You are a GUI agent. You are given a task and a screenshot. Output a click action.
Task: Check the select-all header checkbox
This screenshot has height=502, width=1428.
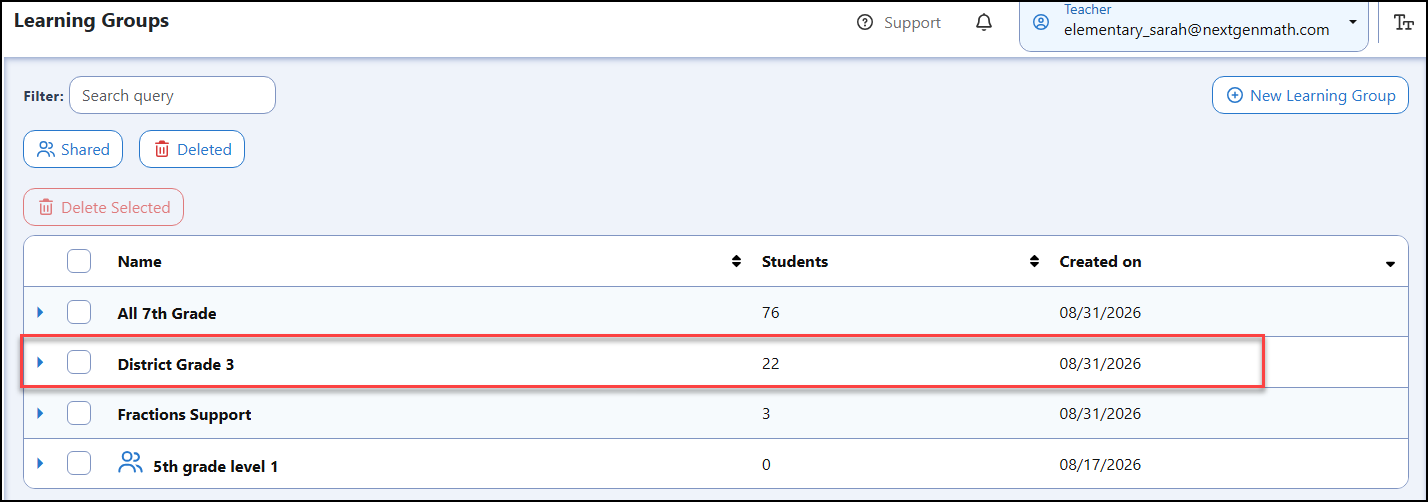click(79, 261)
